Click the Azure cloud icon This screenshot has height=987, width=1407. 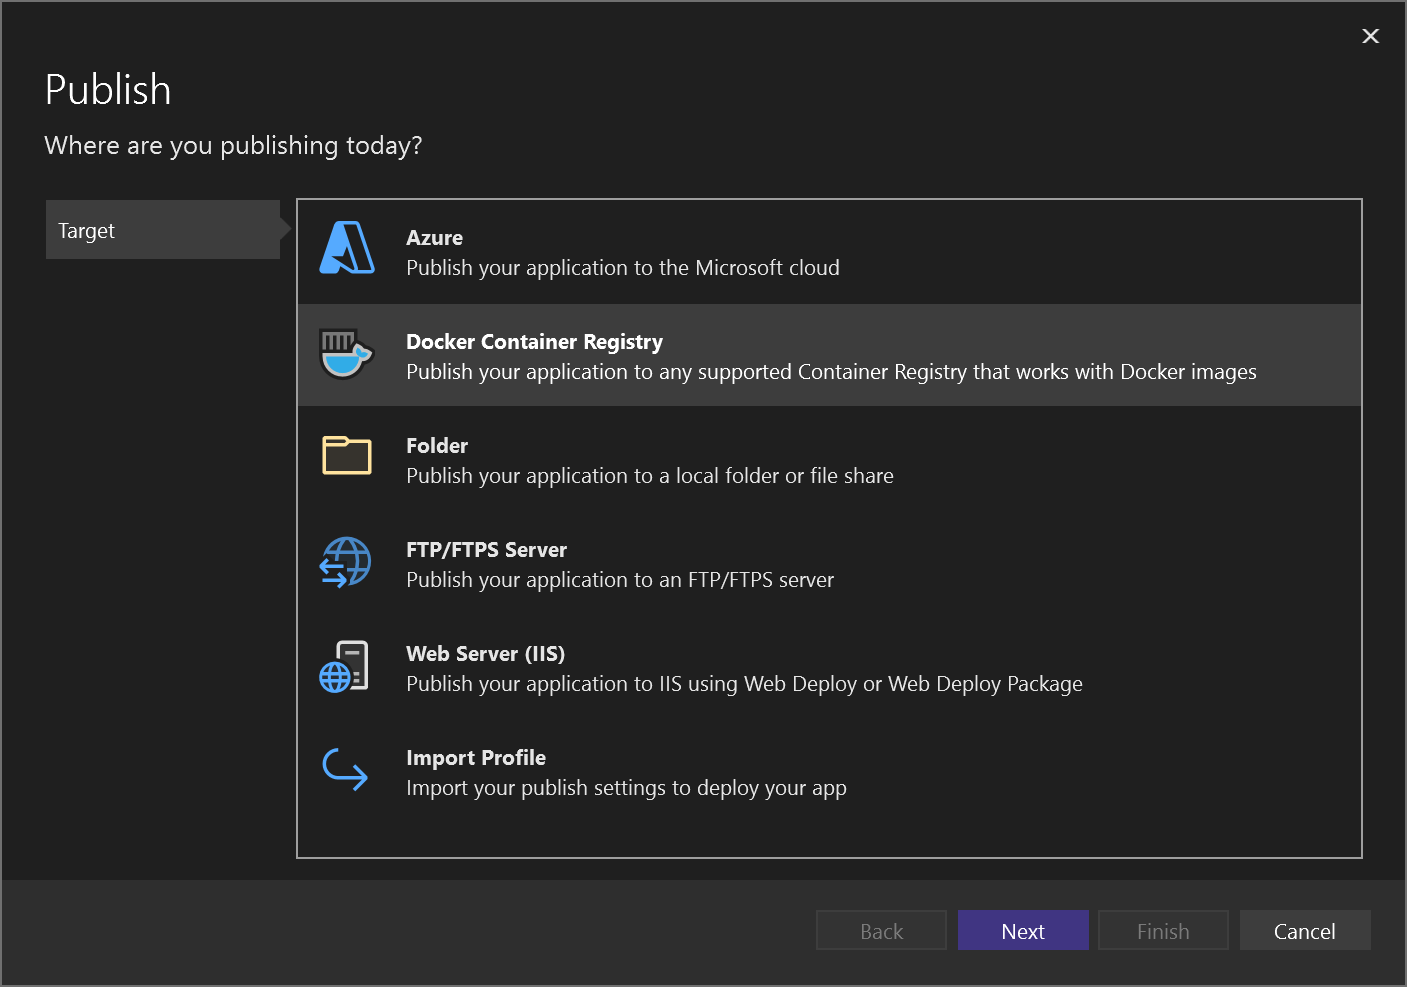click(345, 250)
